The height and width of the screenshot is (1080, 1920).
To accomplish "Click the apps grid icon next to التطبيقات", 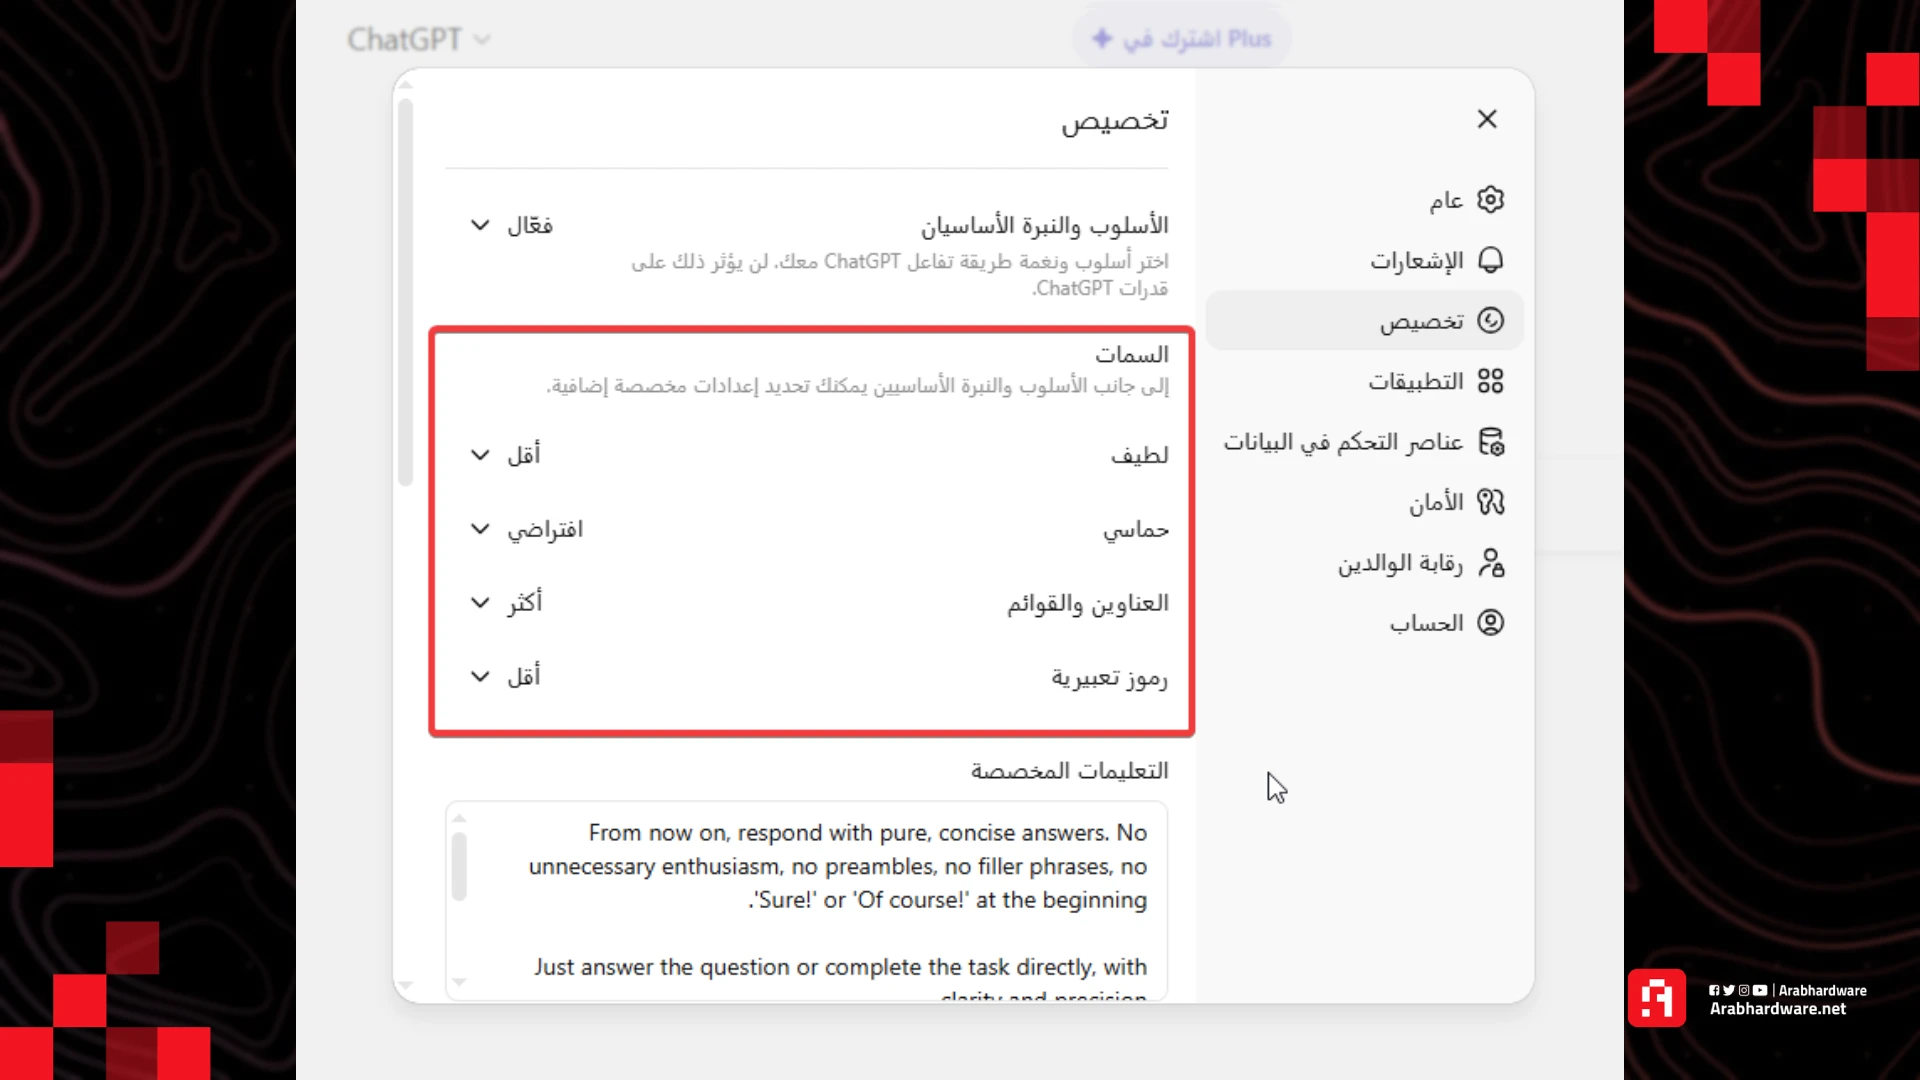I will [1491, 381].
